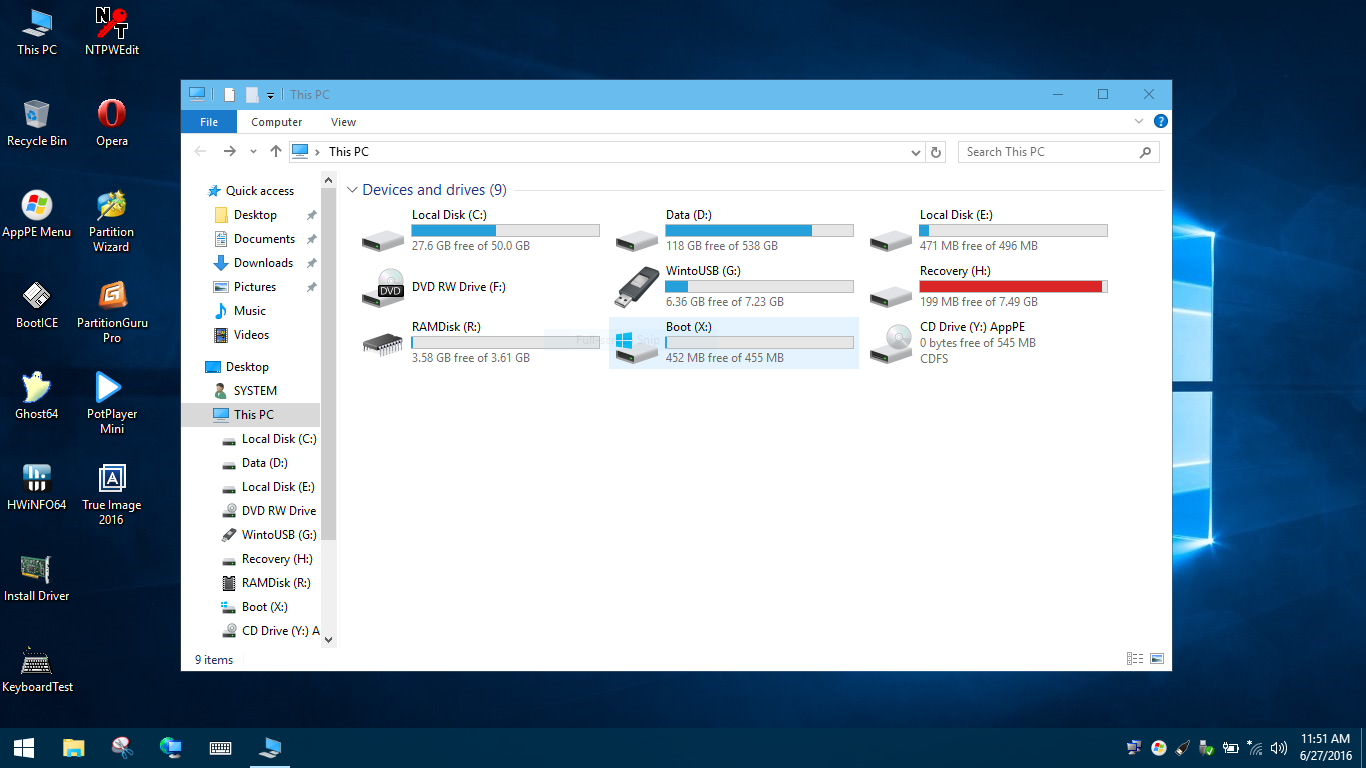
Task: Select the Data (D:) drive tile
Action: pyautogui.click(x=734, y=231)
